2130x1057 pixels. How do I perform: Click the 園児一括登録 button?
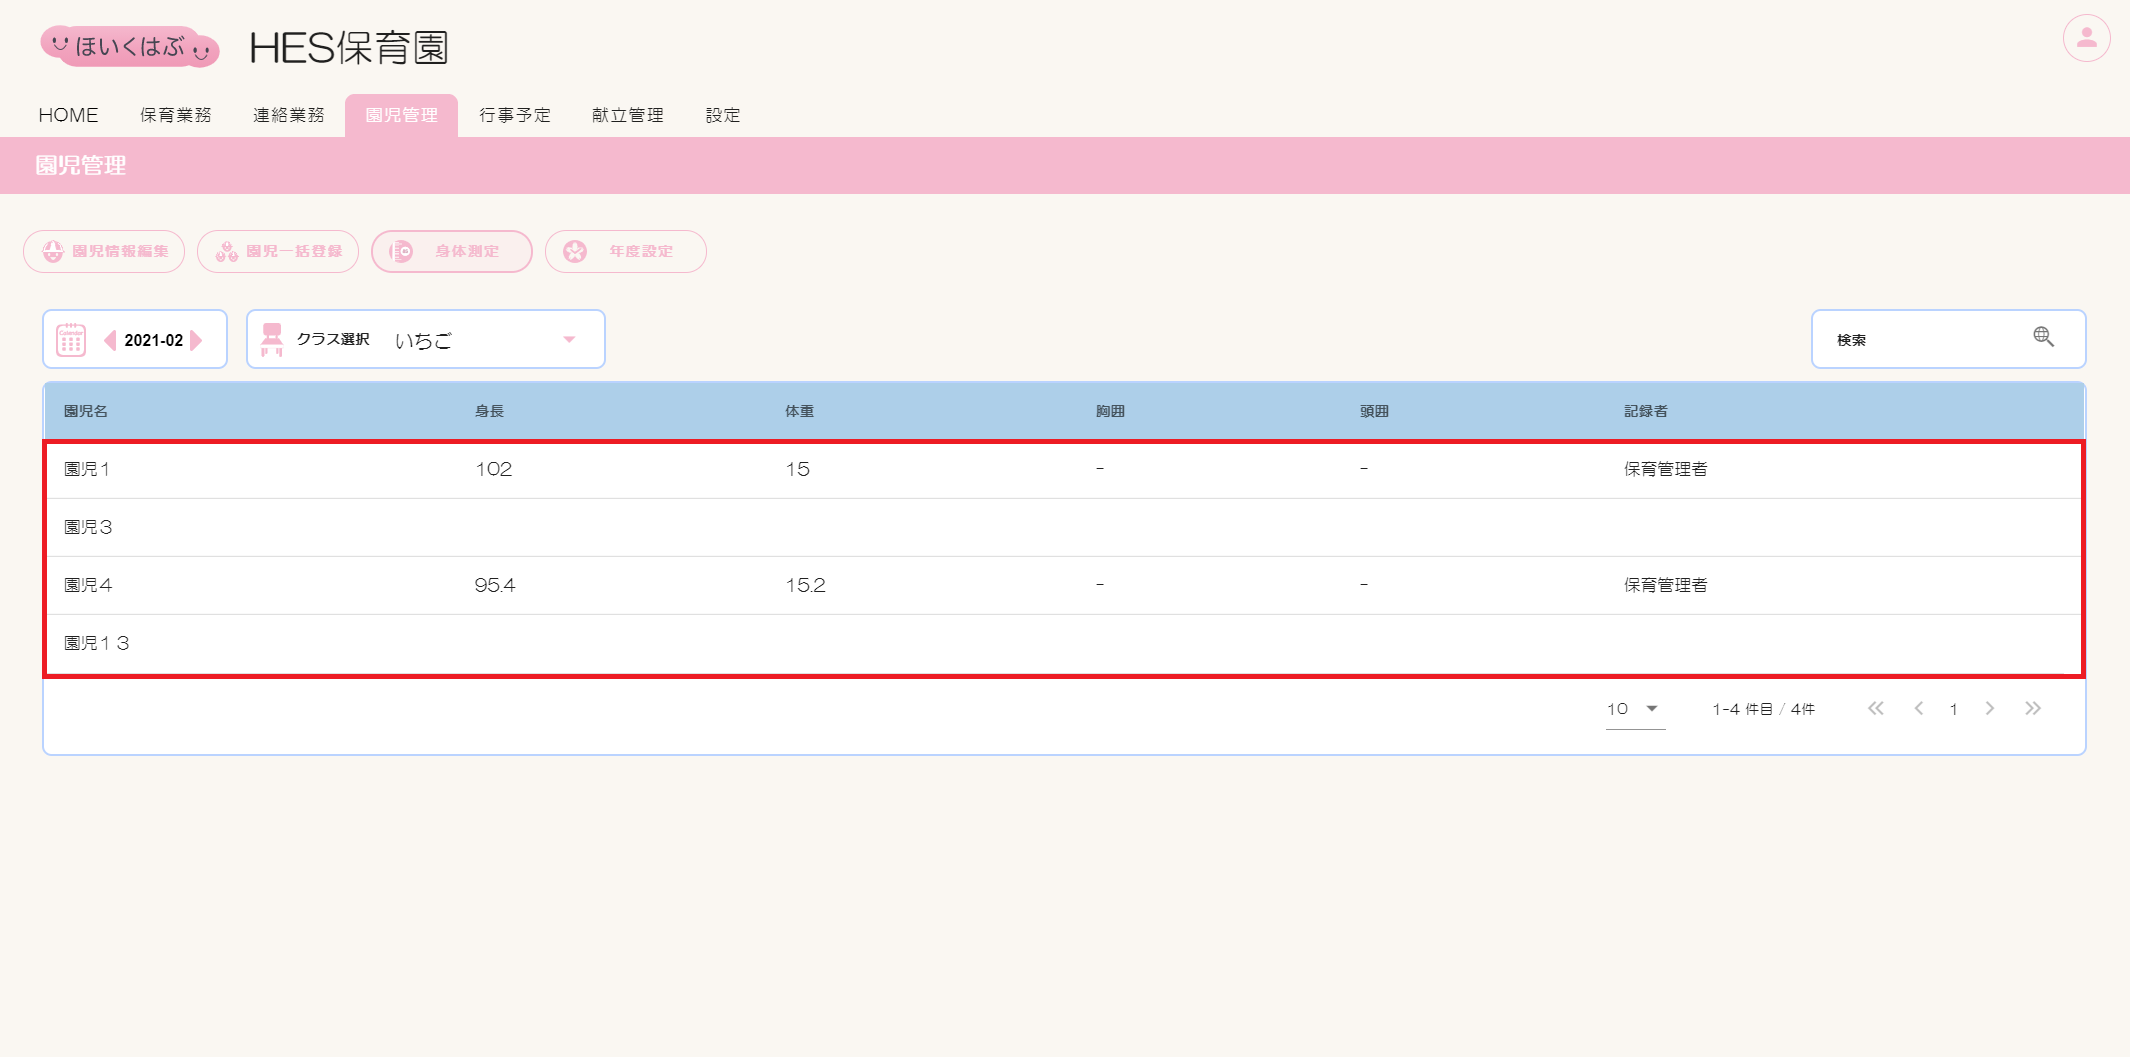pyautogui.click(x=278, y=251)
